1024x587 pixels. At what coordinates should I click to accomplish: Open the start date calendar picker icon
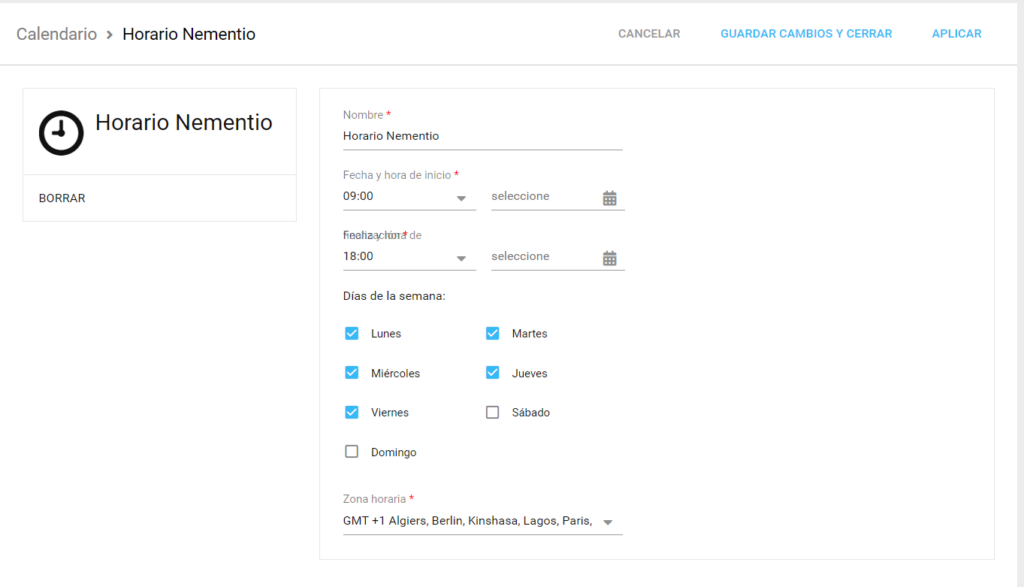point(610,196)
